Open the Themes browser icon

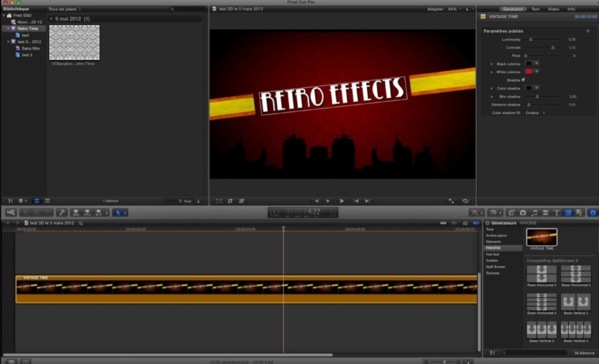pos(579,212)
